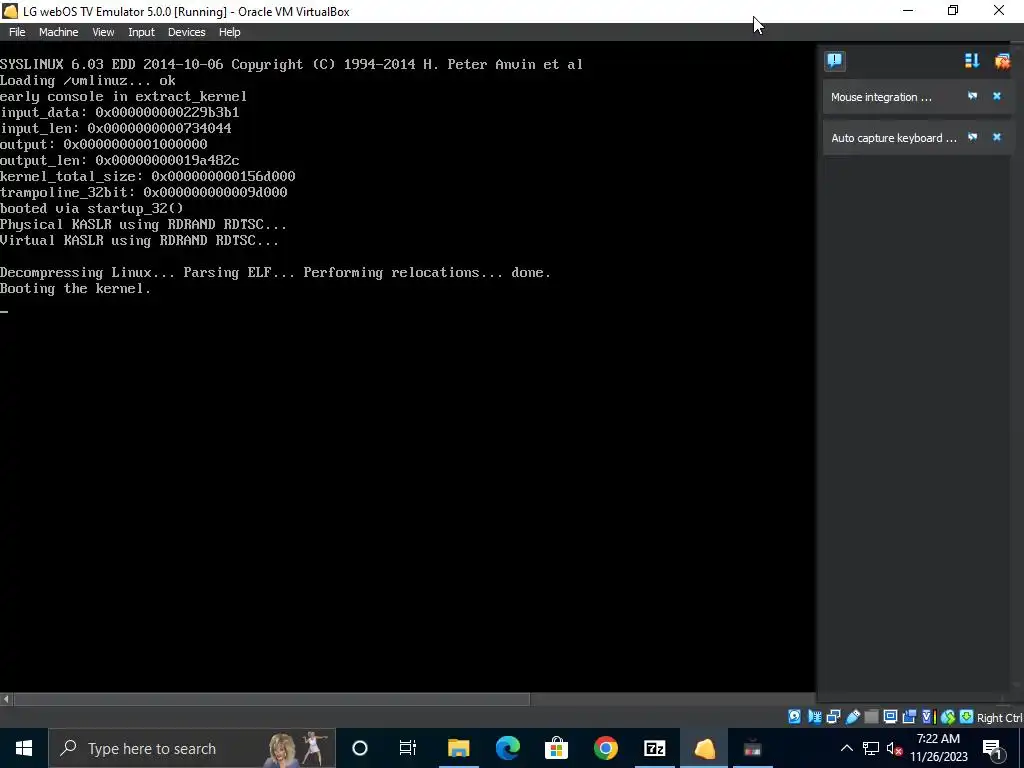Toggle the notification center speech-bubble icon

click(835, 61)
